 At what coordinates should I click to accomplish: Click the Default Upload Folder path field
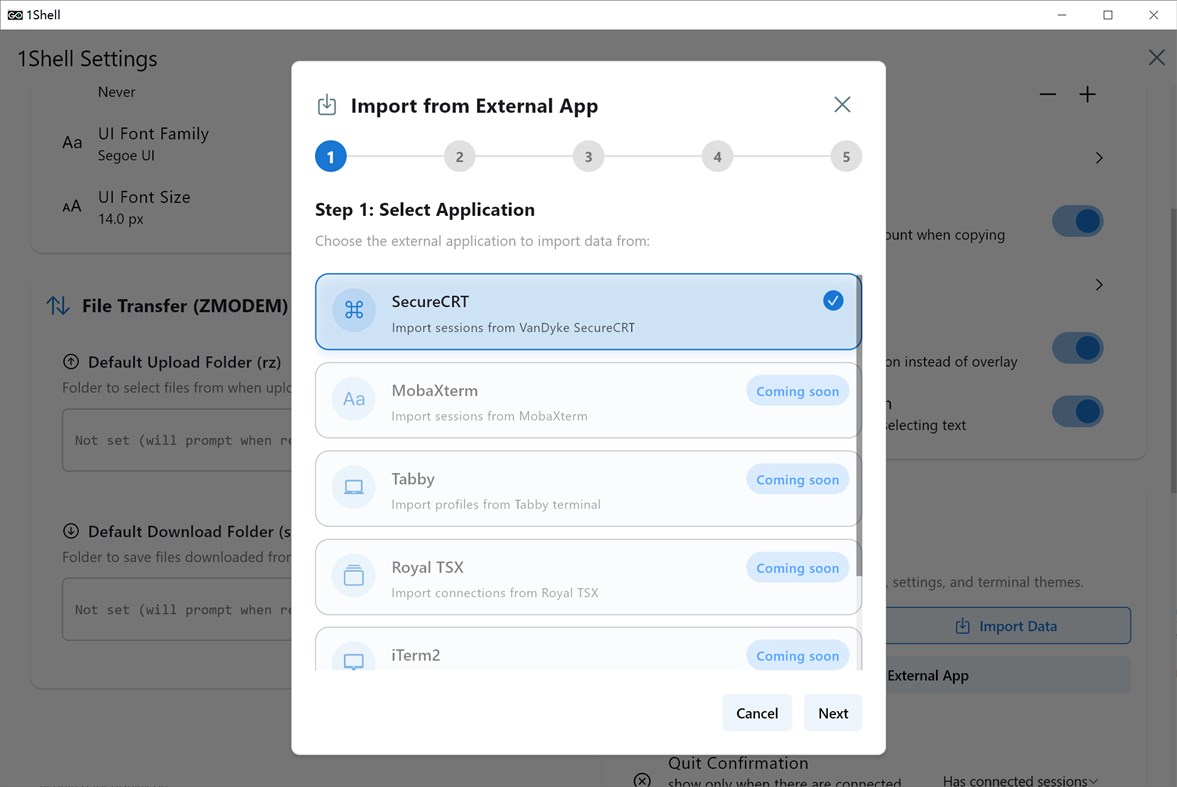[177, 440]
